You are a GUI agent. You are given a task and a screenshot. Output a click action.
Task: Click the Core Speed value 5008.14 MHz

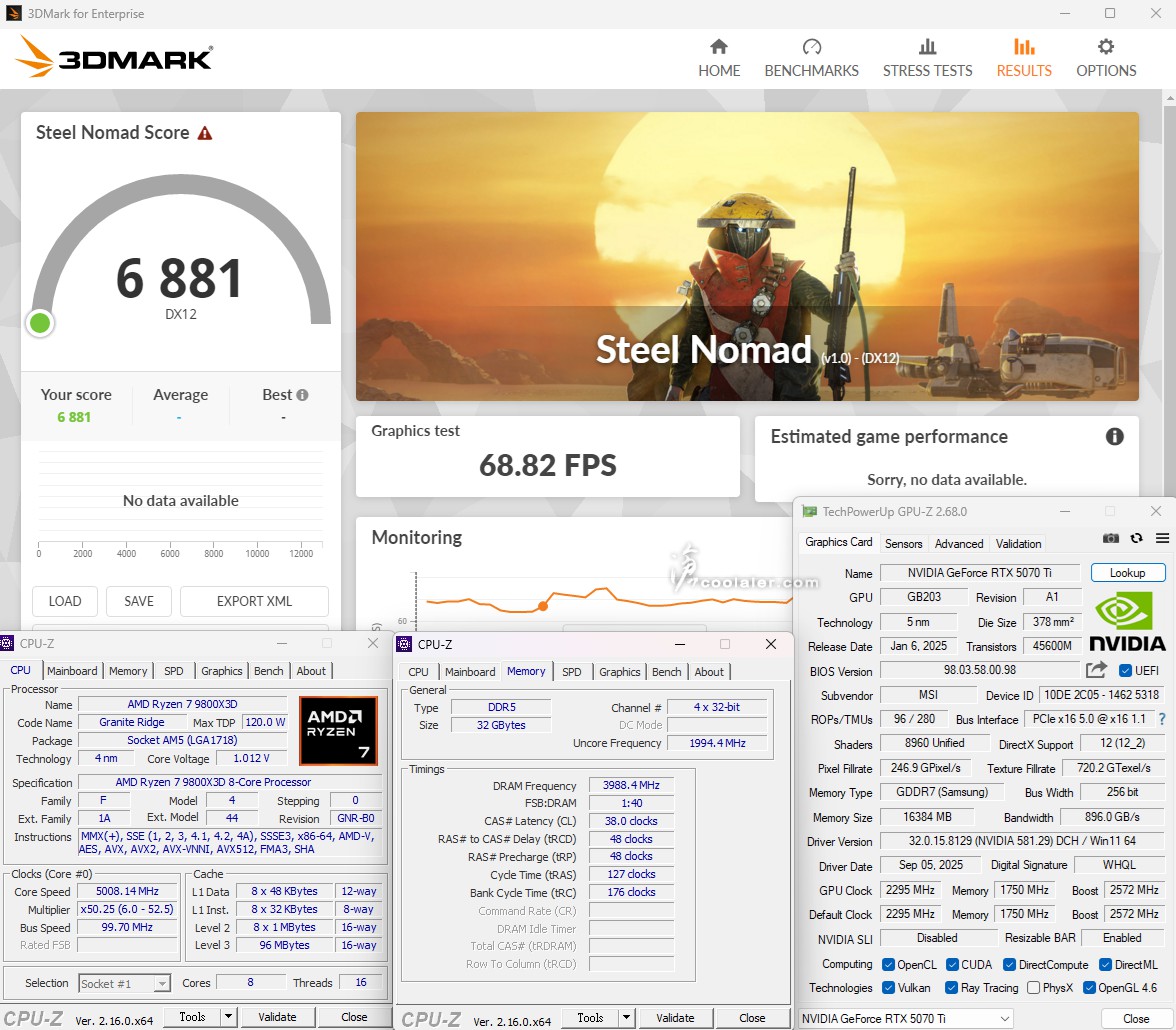(x=128, y=891)
